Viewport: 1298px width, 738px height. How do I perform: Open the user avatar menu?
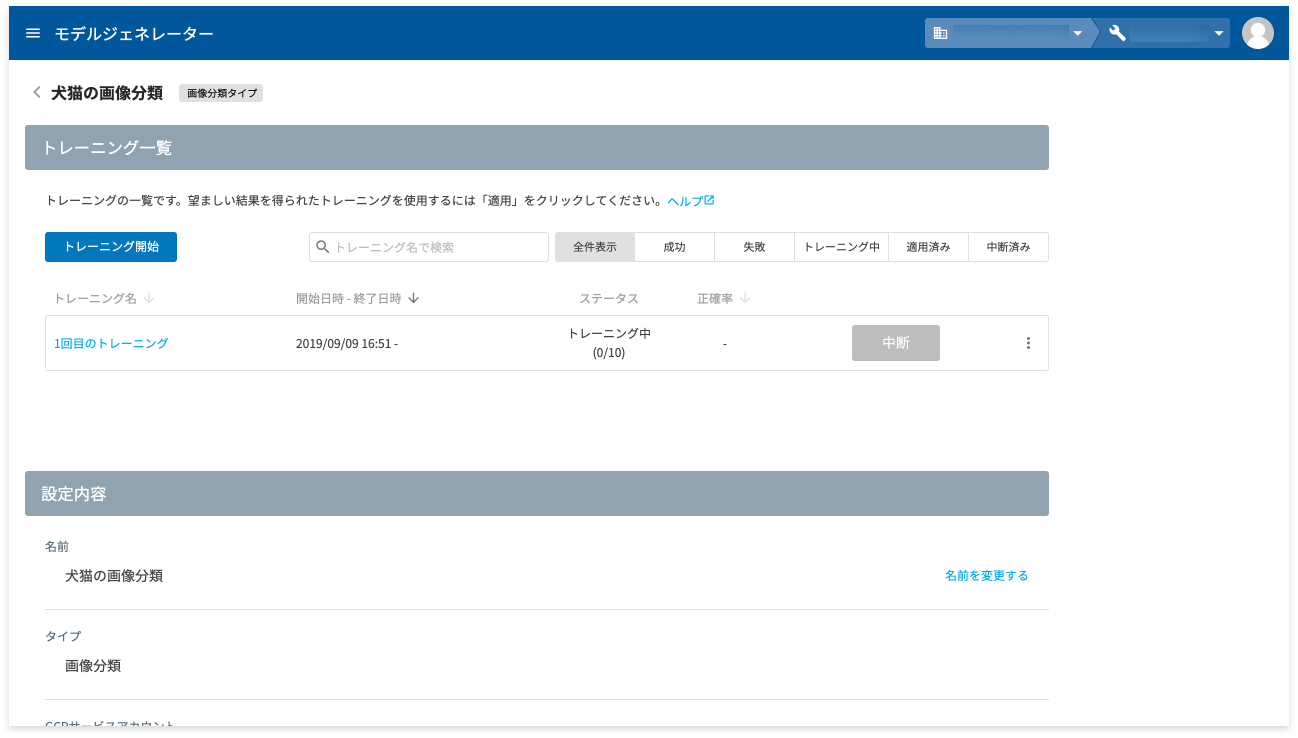point(1257,33)
